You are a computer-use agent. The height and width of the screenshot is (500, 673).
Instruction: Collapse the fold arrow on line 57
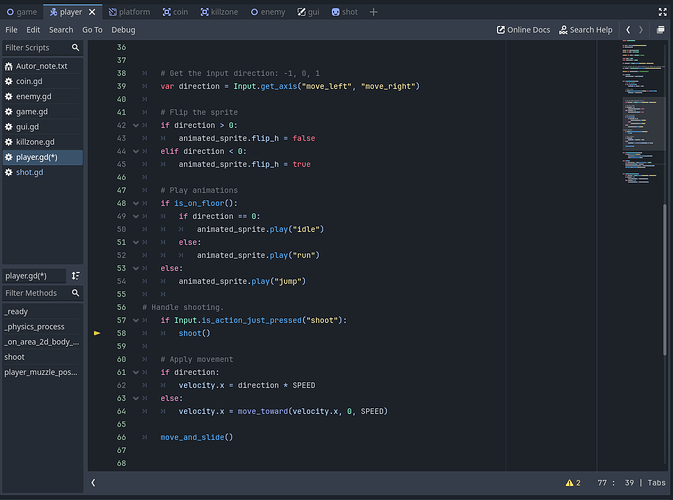click(136, 320)
